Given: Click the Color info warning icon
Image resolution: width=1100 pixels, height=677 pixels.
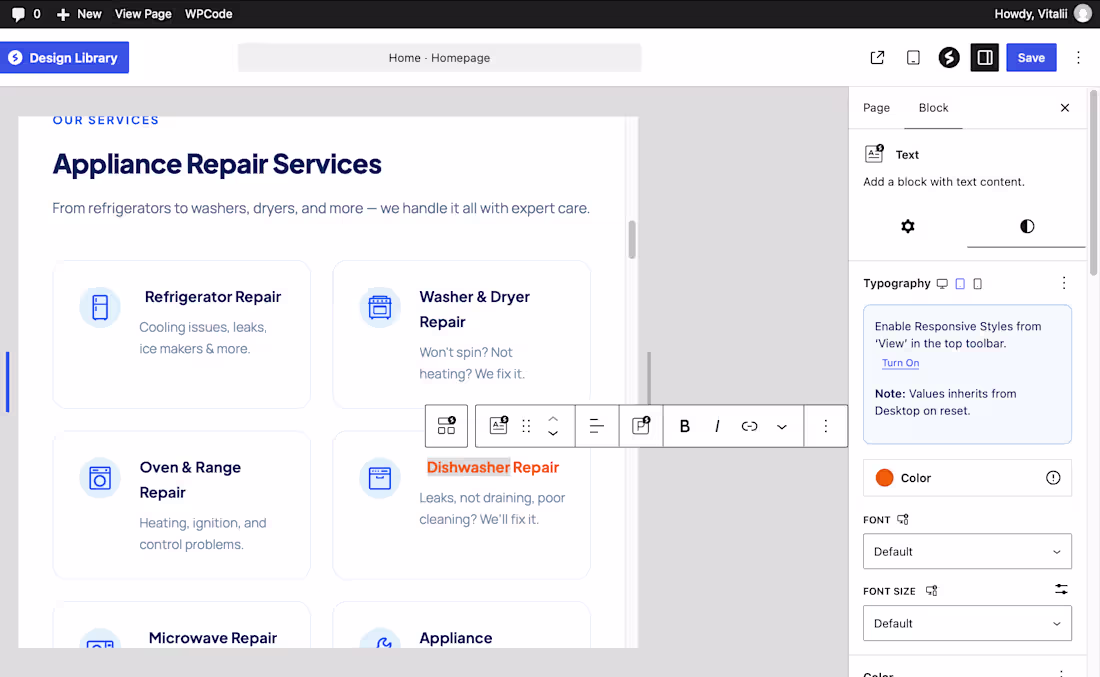Looking at the screenshot, I should (x=1053, y=478).
